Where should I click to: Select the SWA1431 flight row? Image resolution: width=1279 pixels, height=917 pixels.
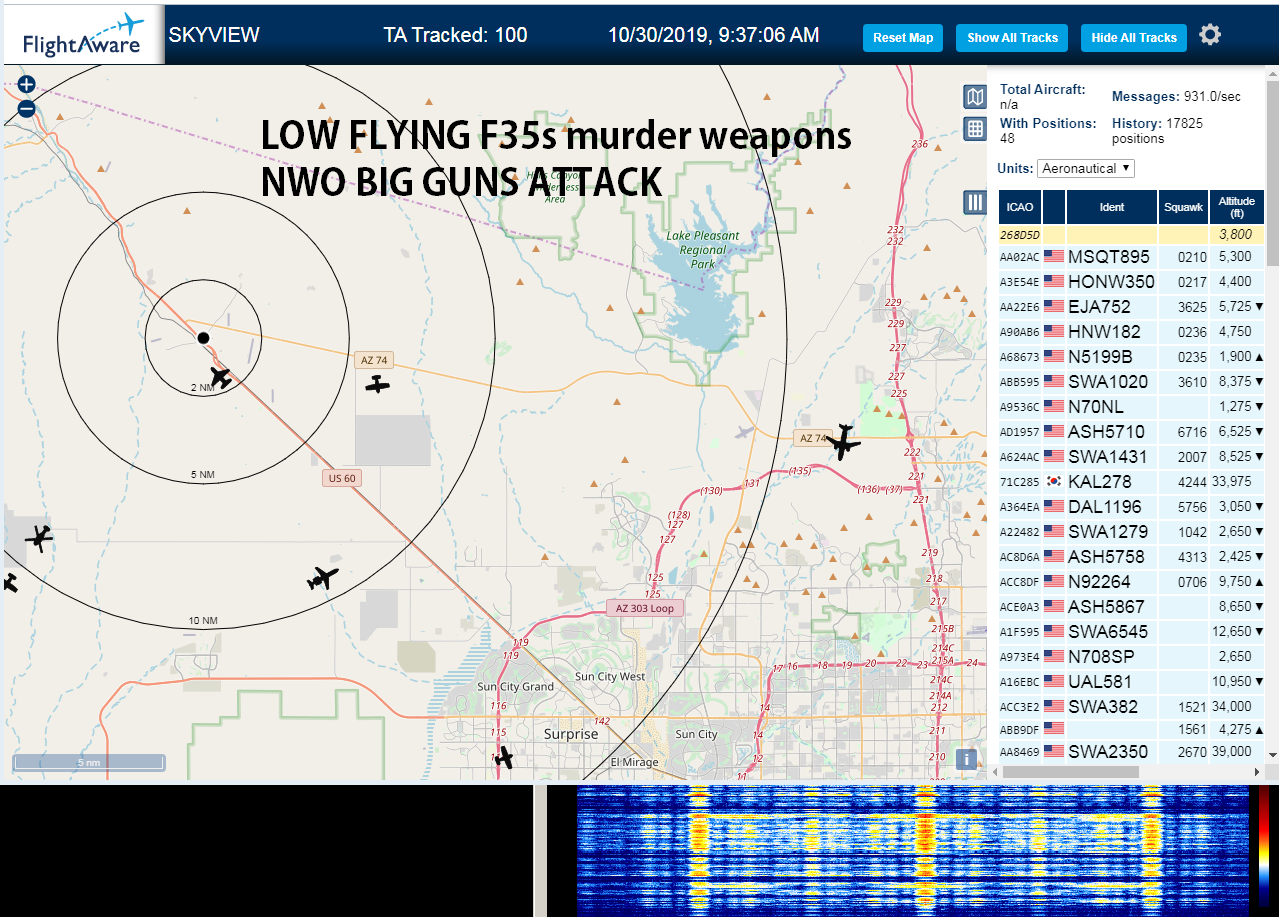1132,457
